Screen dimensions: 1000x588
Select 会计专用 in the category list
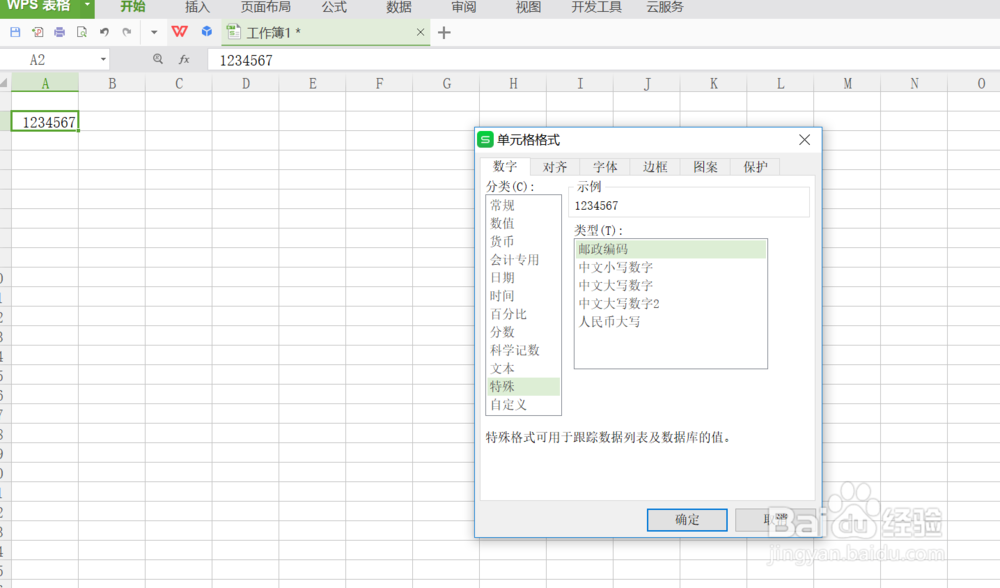pos(523,260)
